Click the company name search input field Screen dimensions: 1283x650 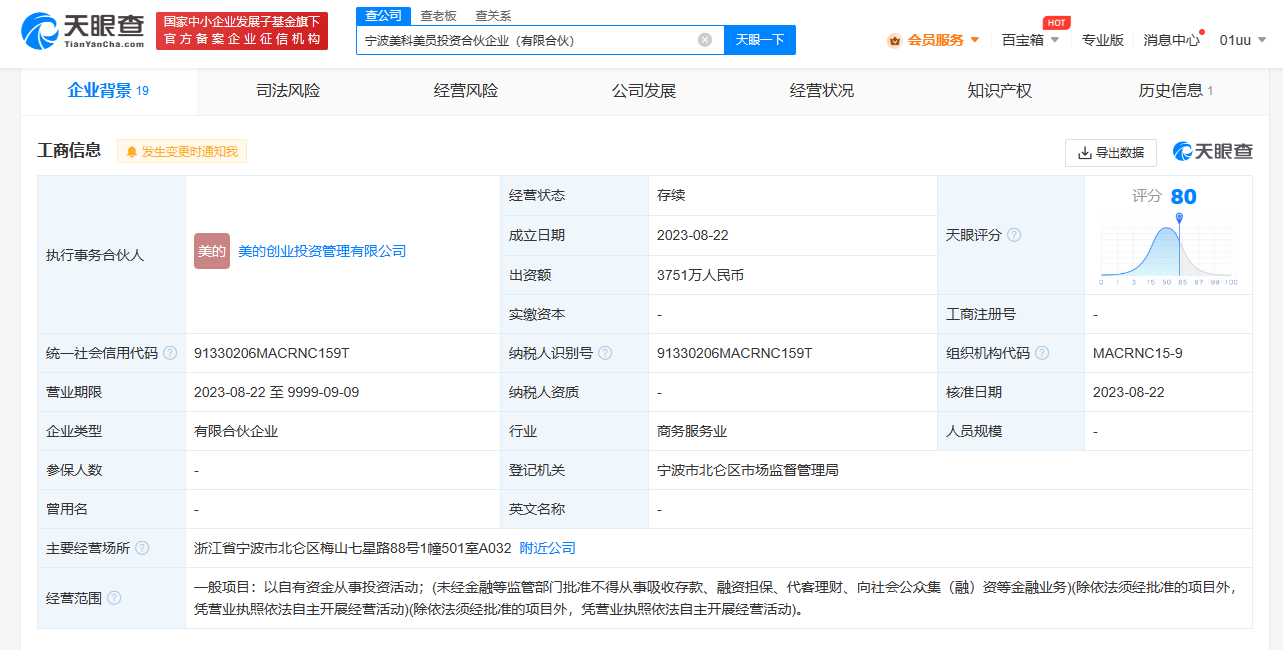click(525, 40)
